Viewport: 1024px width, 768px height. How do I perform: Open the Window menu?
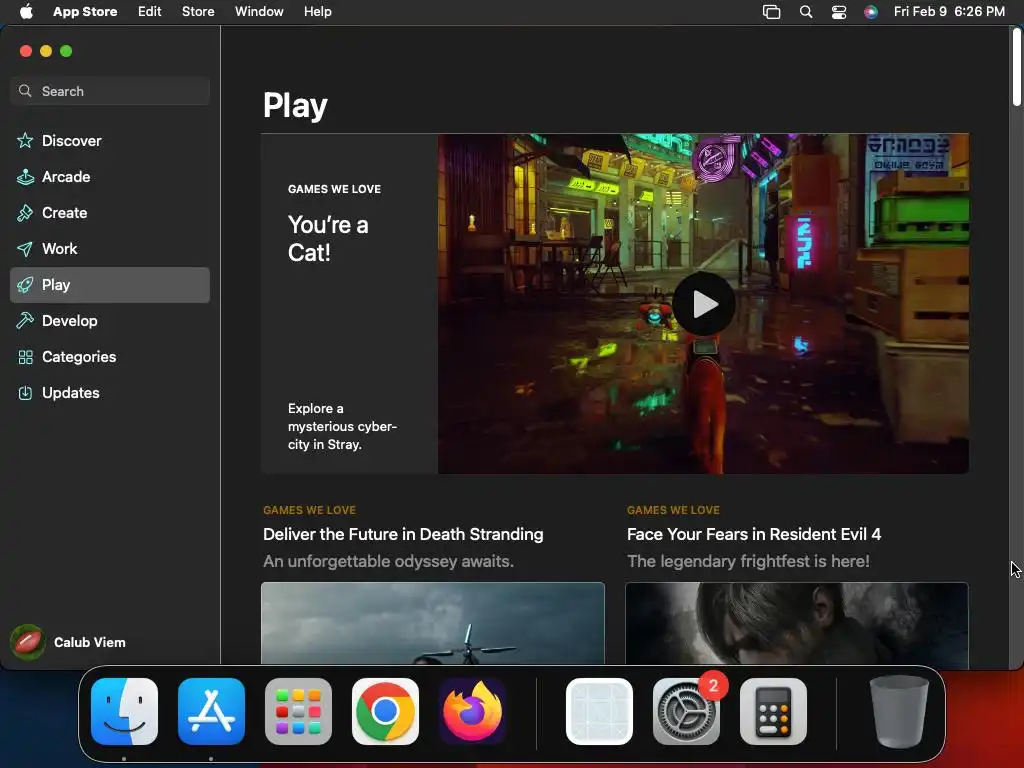coord(259,12)
